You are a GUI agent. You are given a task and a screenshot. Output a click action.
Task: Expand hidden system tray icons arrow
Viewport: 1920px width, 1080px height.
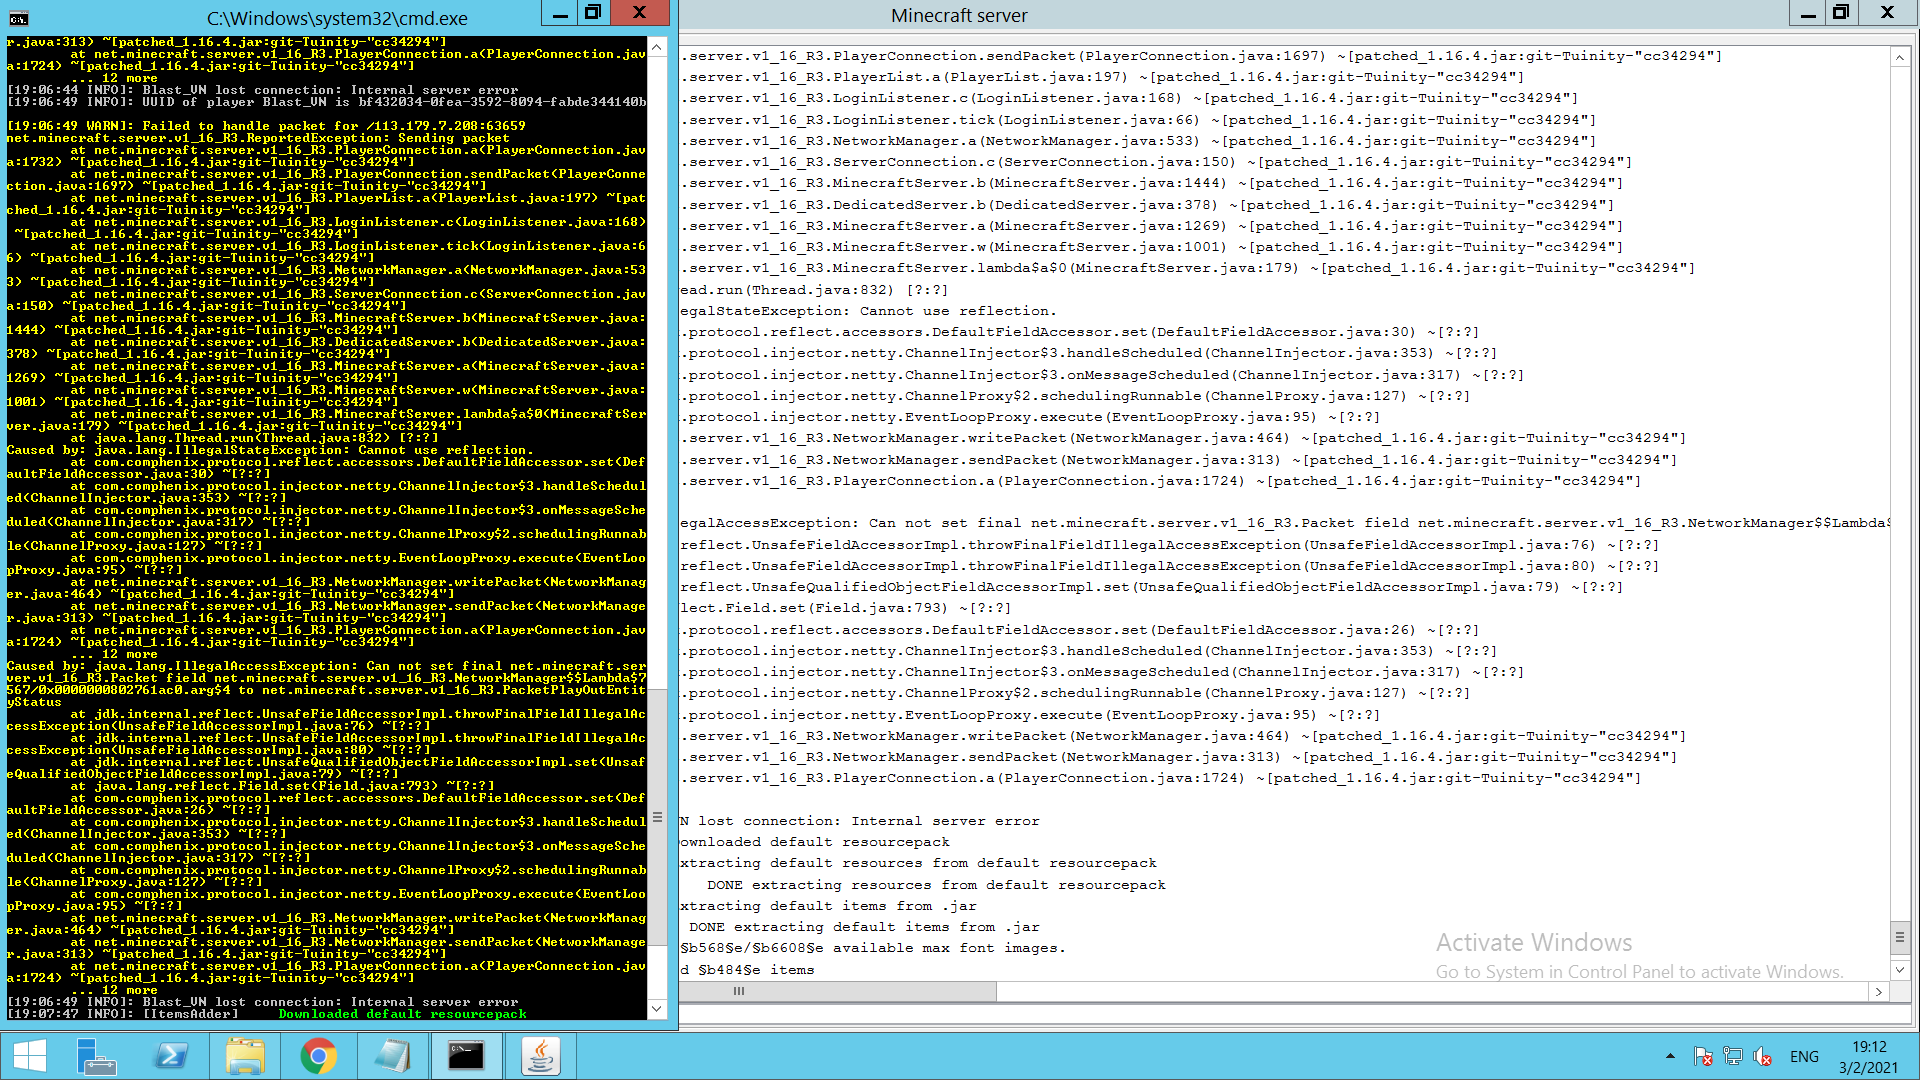tap(1670, 1057)
